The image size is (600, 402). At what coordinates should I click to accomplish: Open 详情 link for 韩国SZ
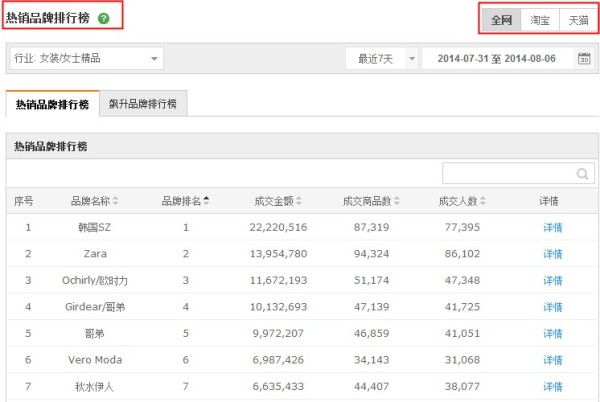(x=553, y=228)
